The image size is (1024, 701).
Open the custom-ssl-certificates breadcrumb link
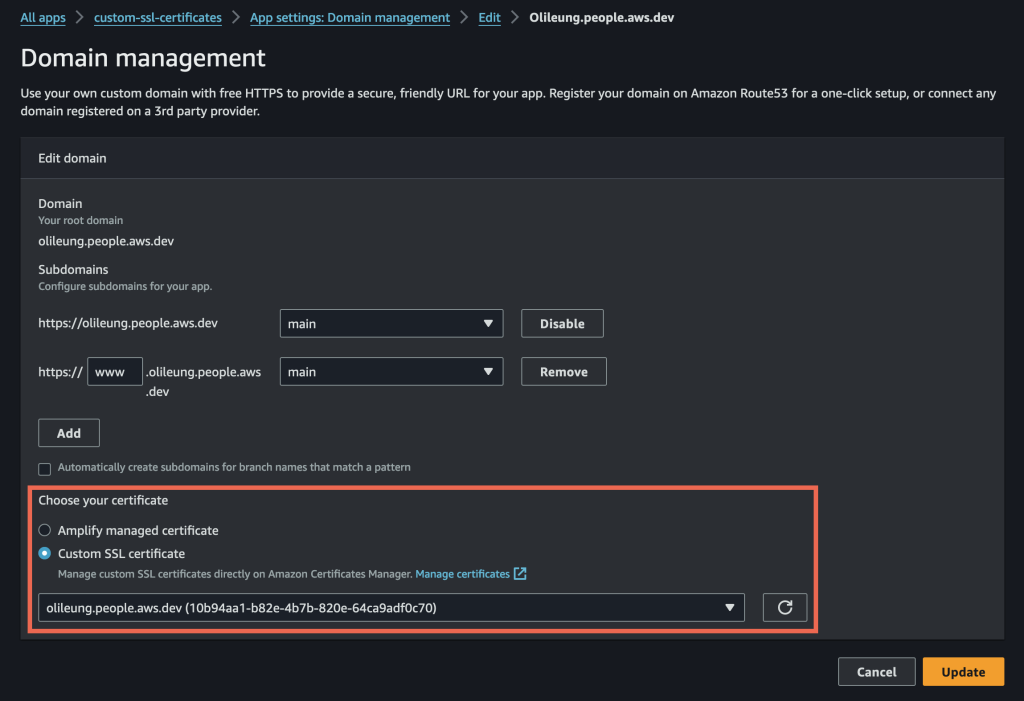point(157,17)
